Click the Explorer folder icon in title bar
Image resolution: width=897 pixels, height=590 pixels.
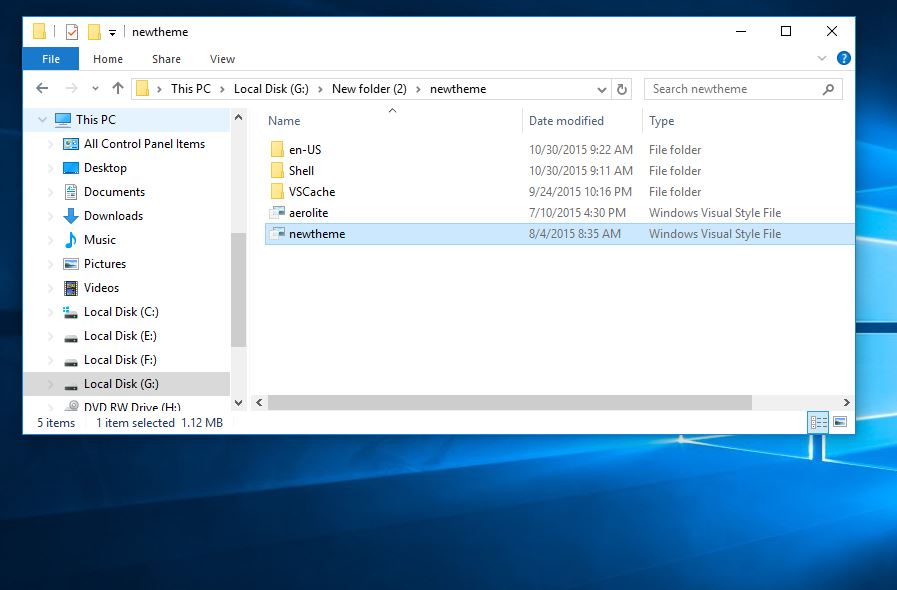39,31
